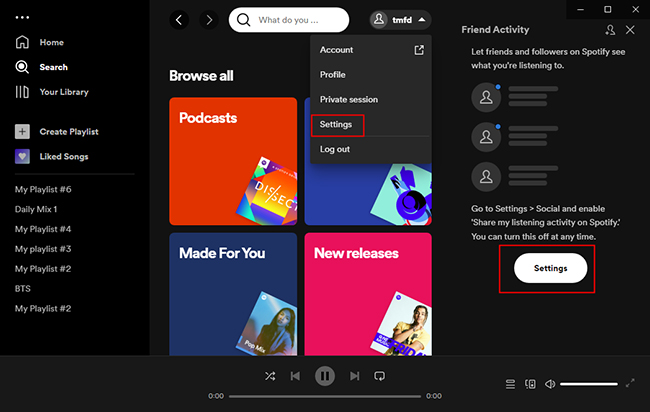Open the Made For You card
650x412 pixels.
pos(233,294)
